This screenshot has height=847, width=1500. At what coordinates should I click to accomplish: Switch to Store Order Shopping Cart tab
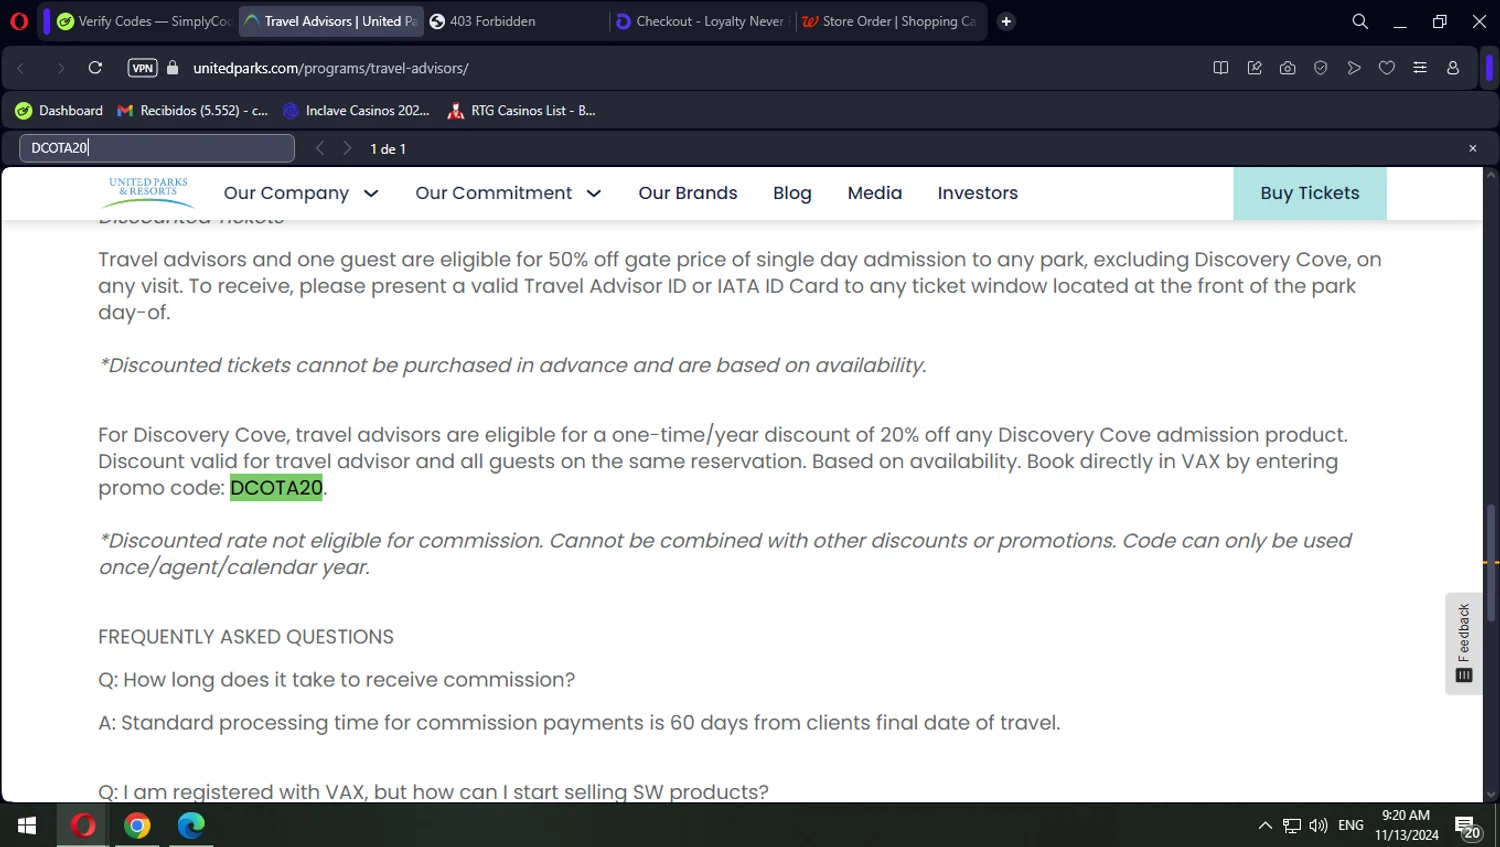click(889, 21)
